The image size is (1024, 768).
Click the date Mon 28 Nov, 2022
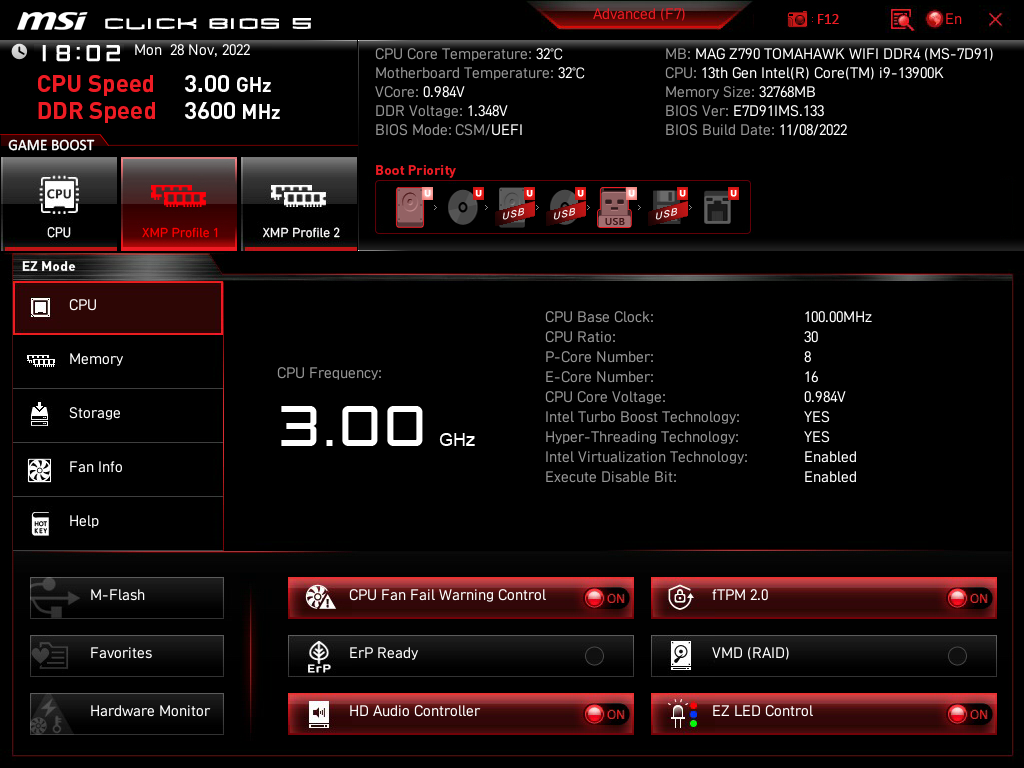coord(192,50)
